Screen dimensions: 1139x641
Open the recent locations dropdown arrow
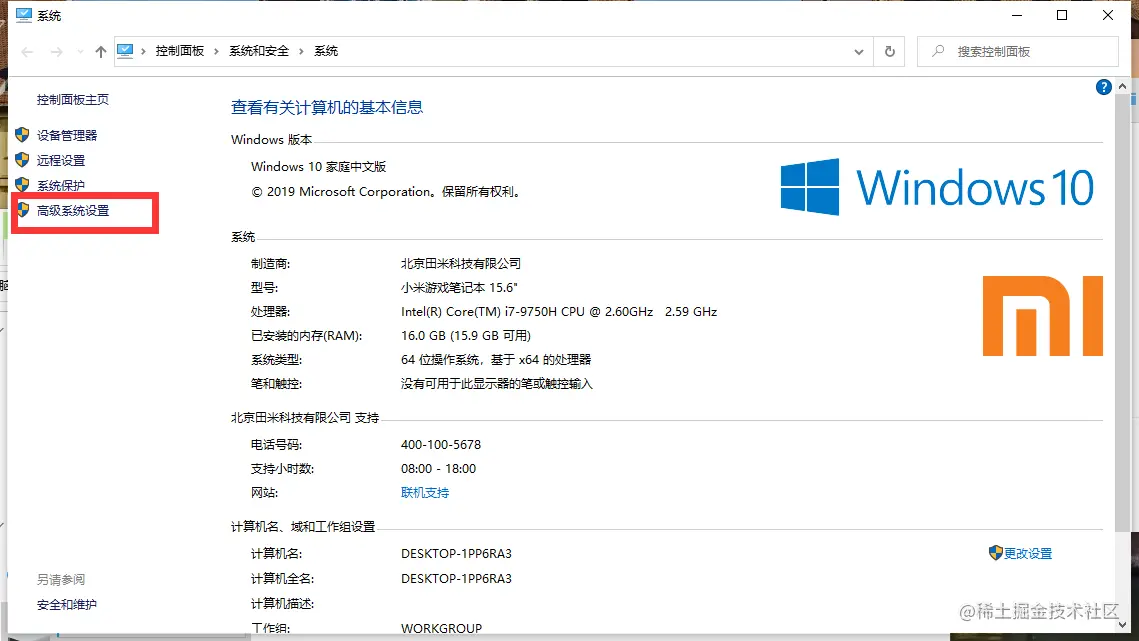(80, 52)
